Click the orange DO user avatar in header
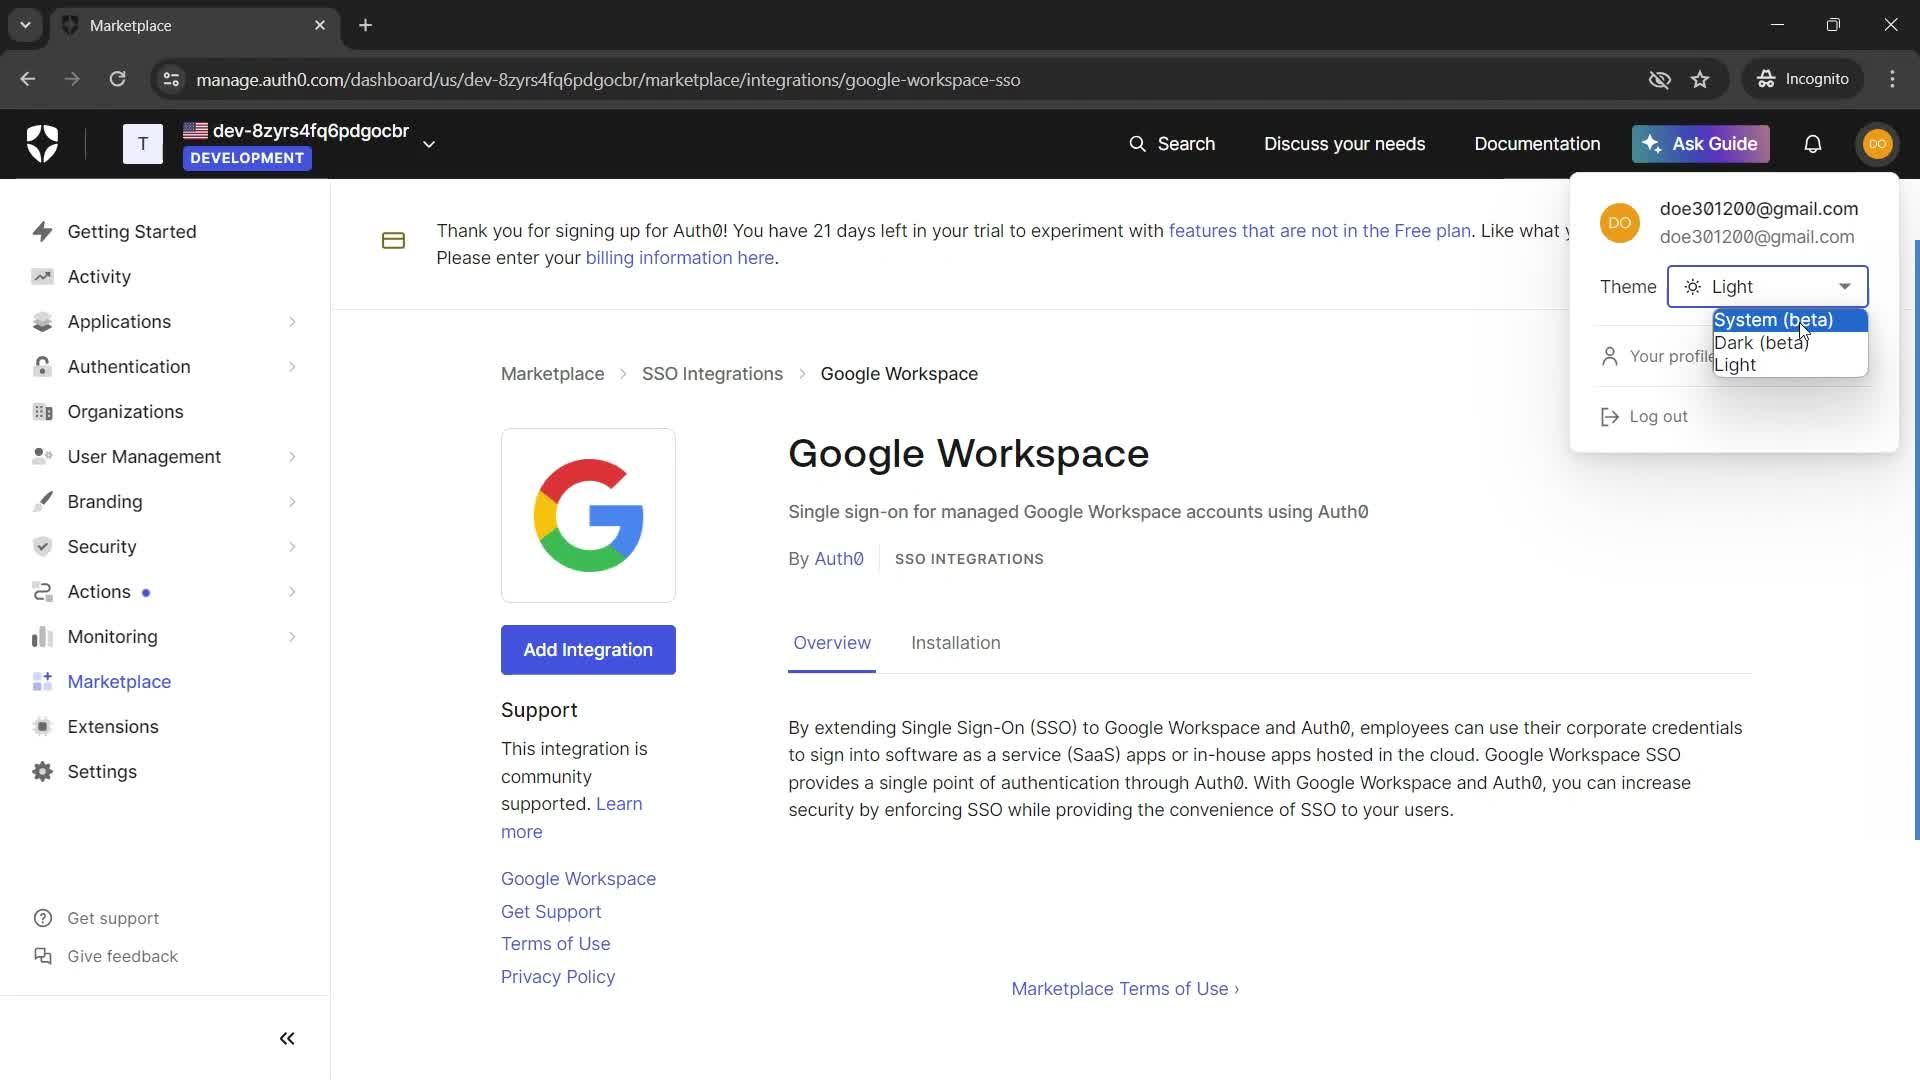Screen dimensions: 1920x1080 pyautogui.click(x=1877, y=144)
